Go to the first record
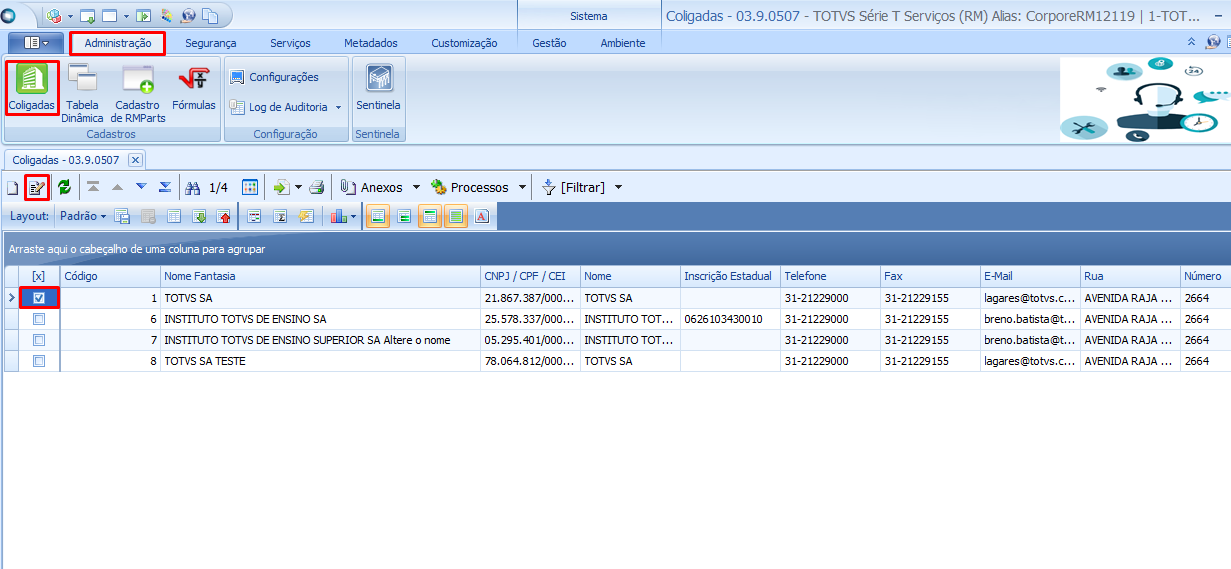This screenshot has height=569, width=1231. pyautogui.click(x=93, y=187)
